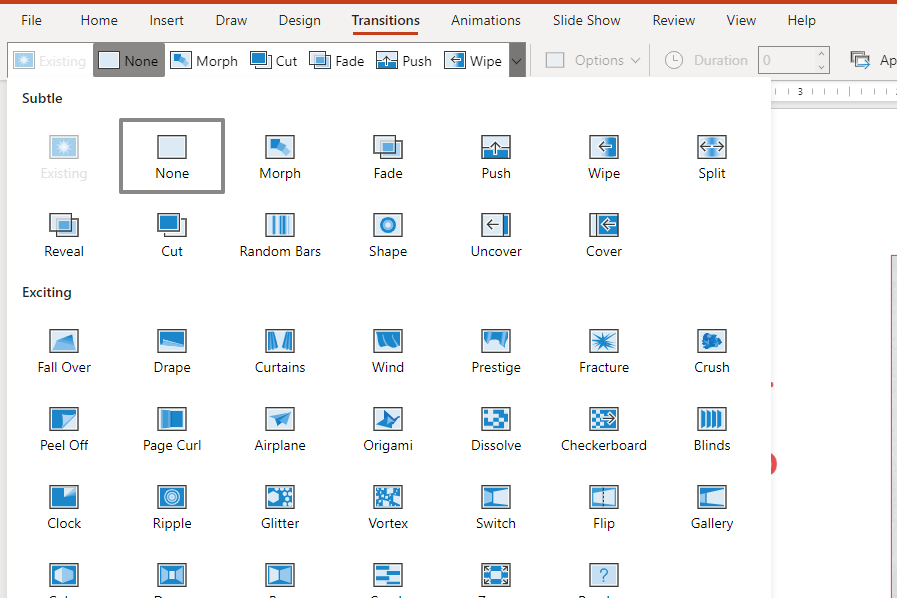Open the transition gallery dropdown arrow

pyautogui.click(x=517, y=60)
